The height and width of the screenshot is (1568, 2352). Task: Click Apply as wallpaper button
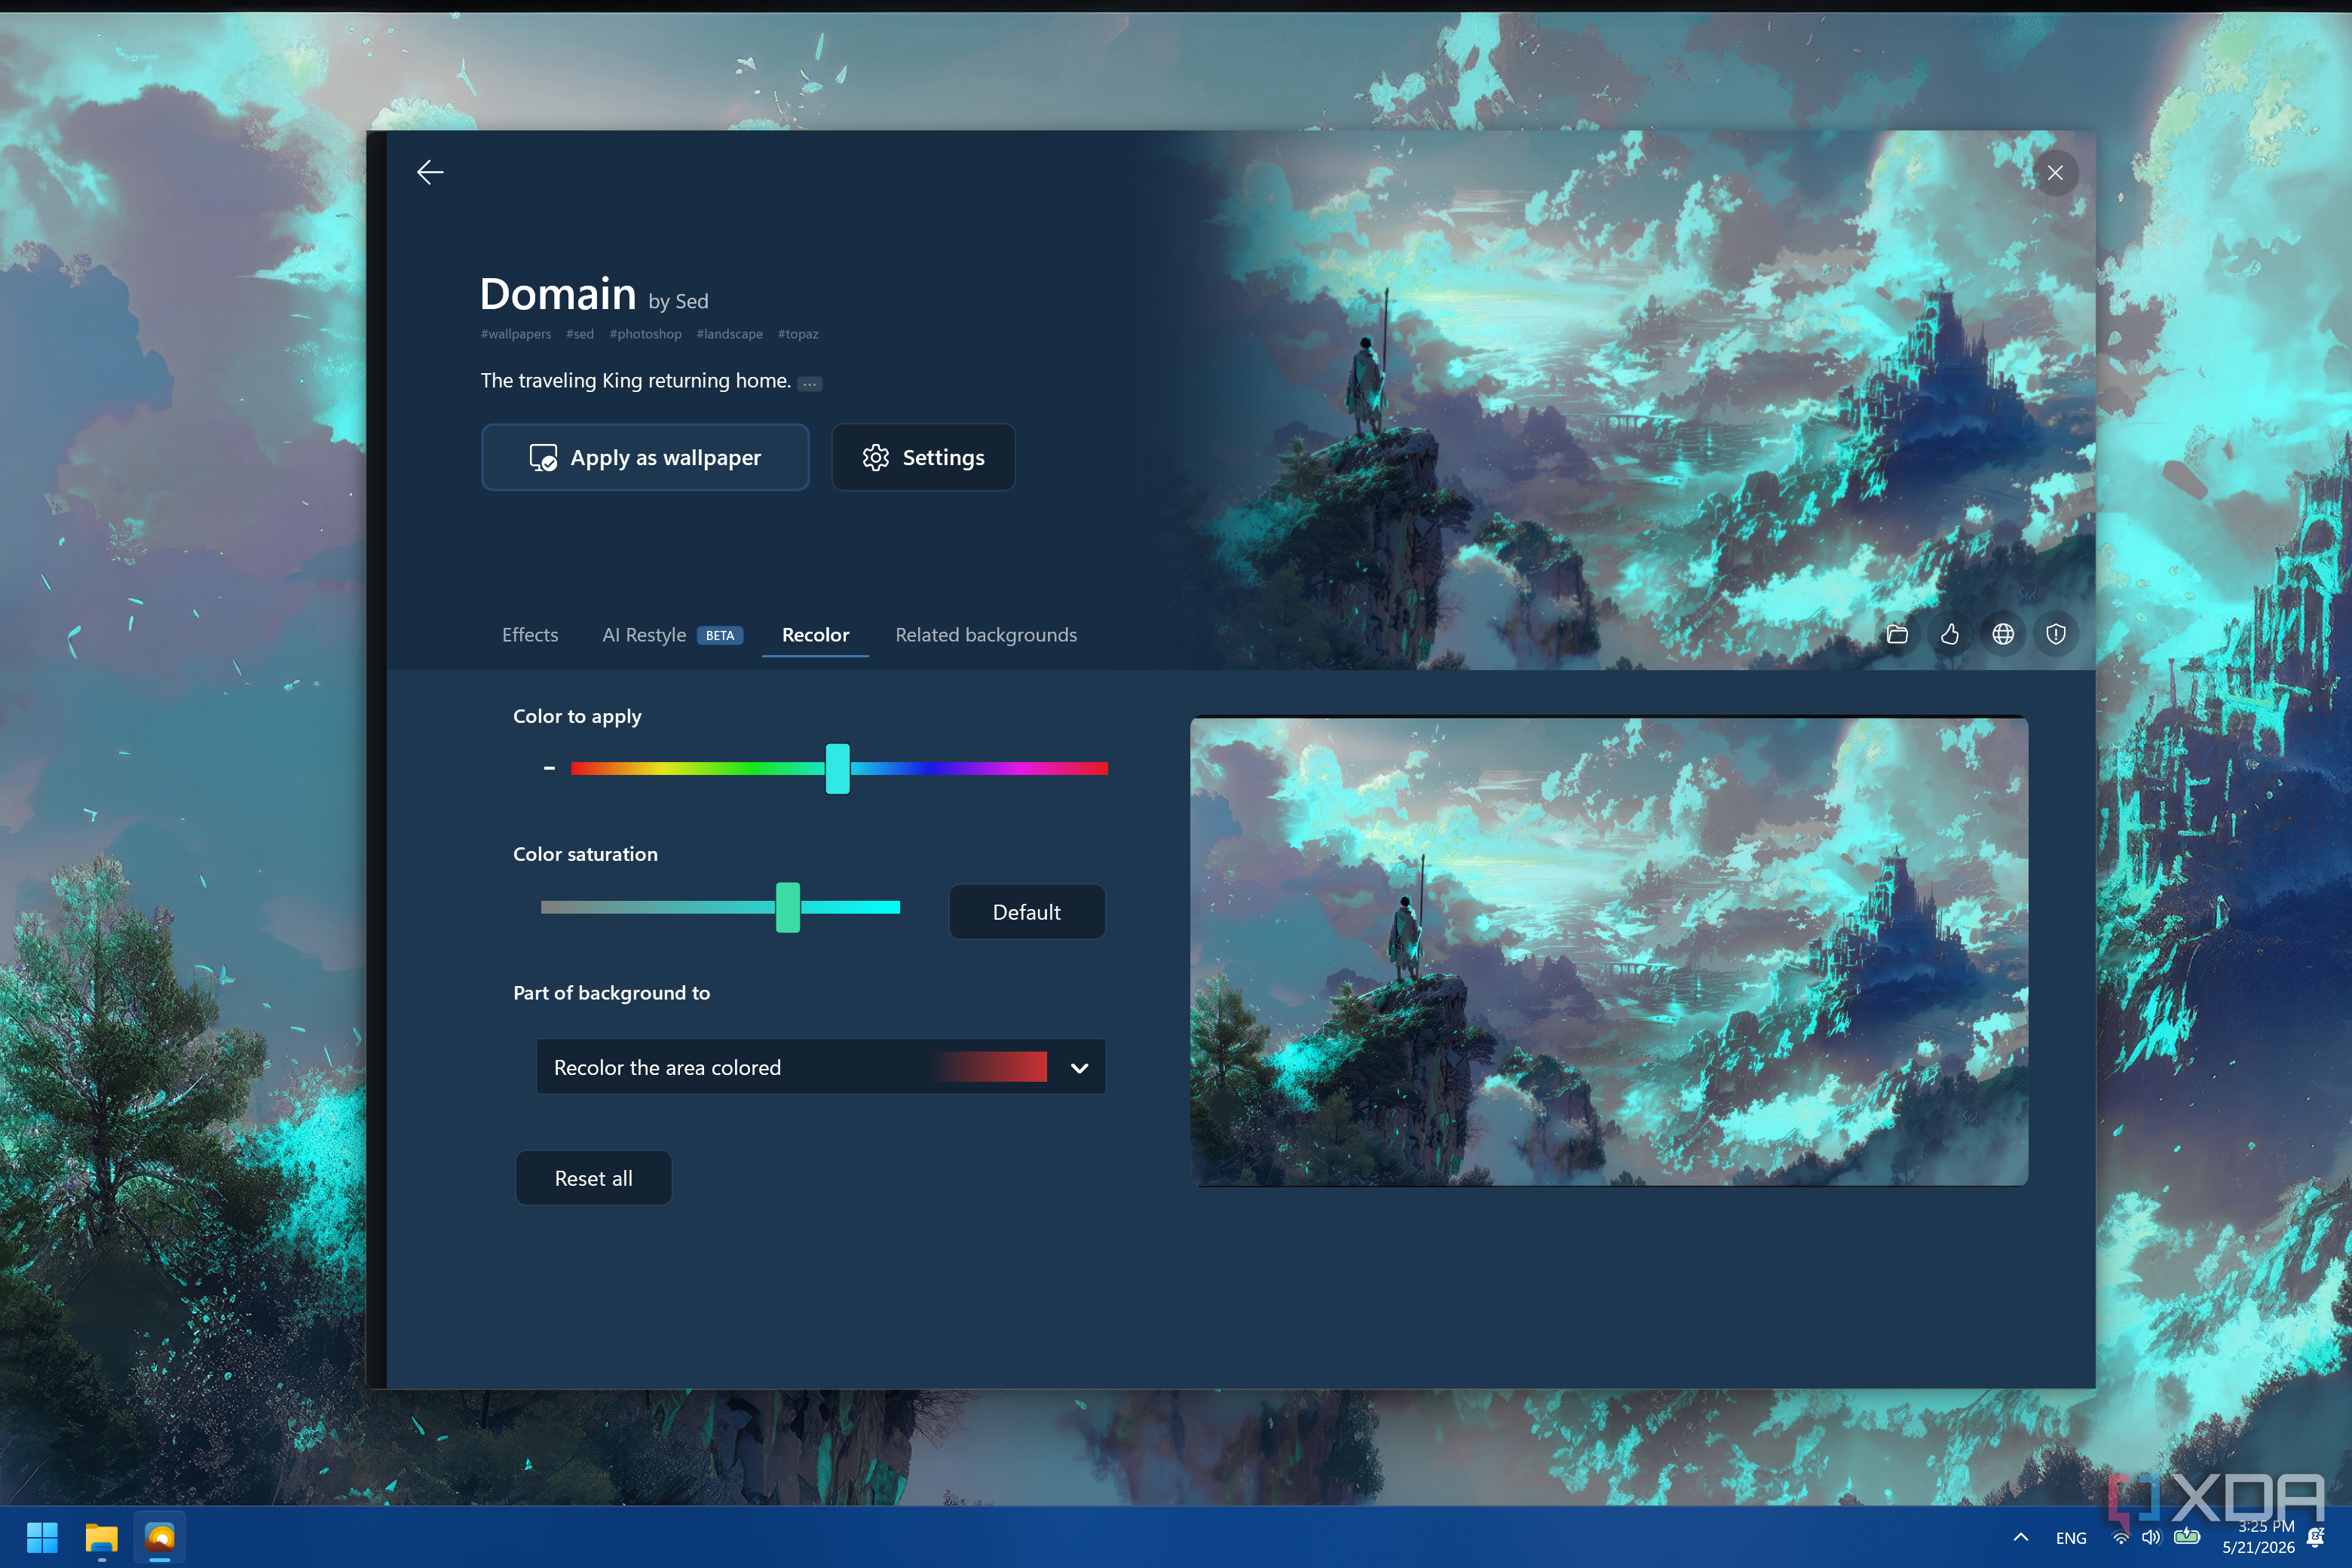[645, 457]
